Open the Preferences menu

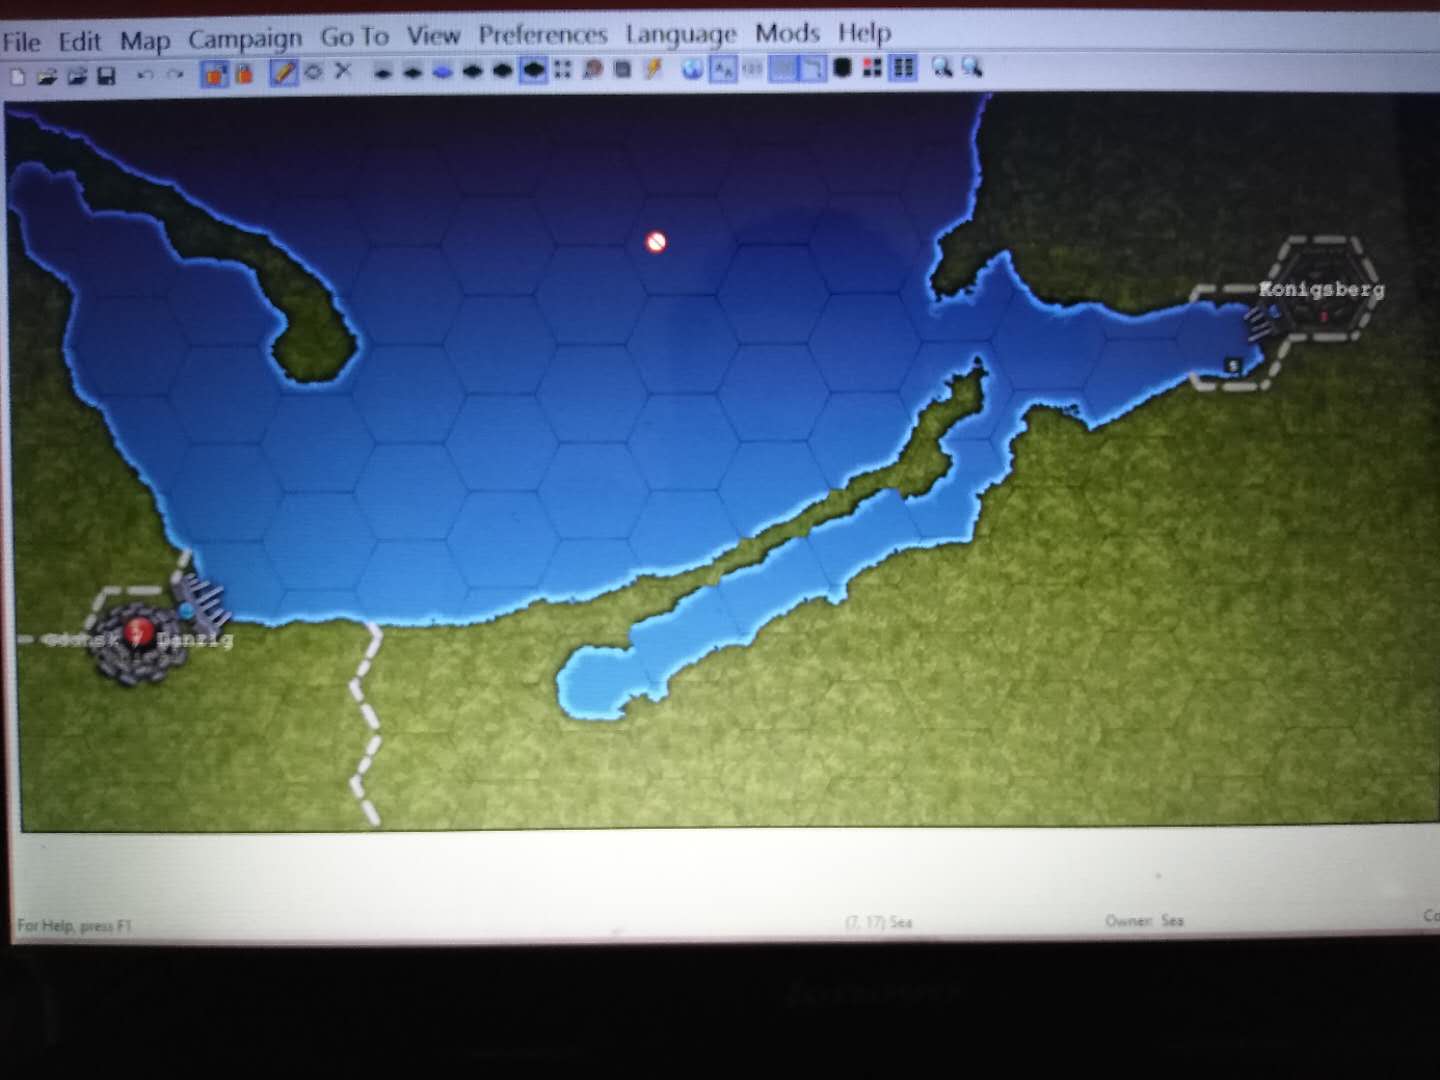(542, 35)
